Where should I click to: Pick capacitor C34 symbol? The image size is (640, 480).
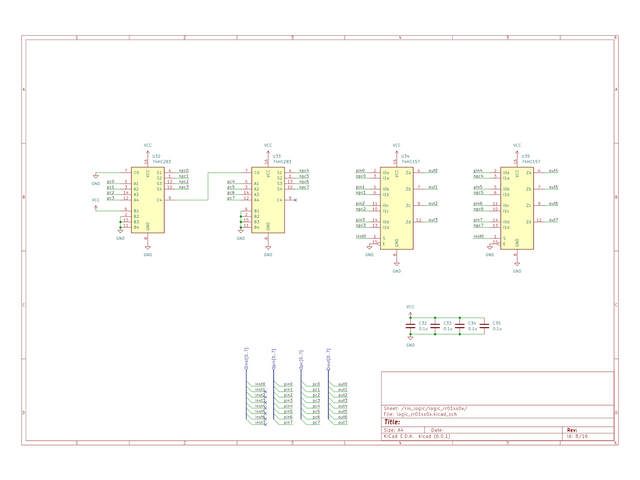[459, 325]
